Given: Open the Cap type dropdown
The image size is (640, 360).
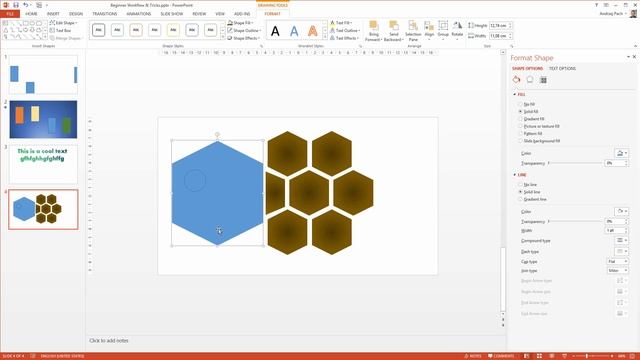Looking at the screenshot, I should pos(617,261).
